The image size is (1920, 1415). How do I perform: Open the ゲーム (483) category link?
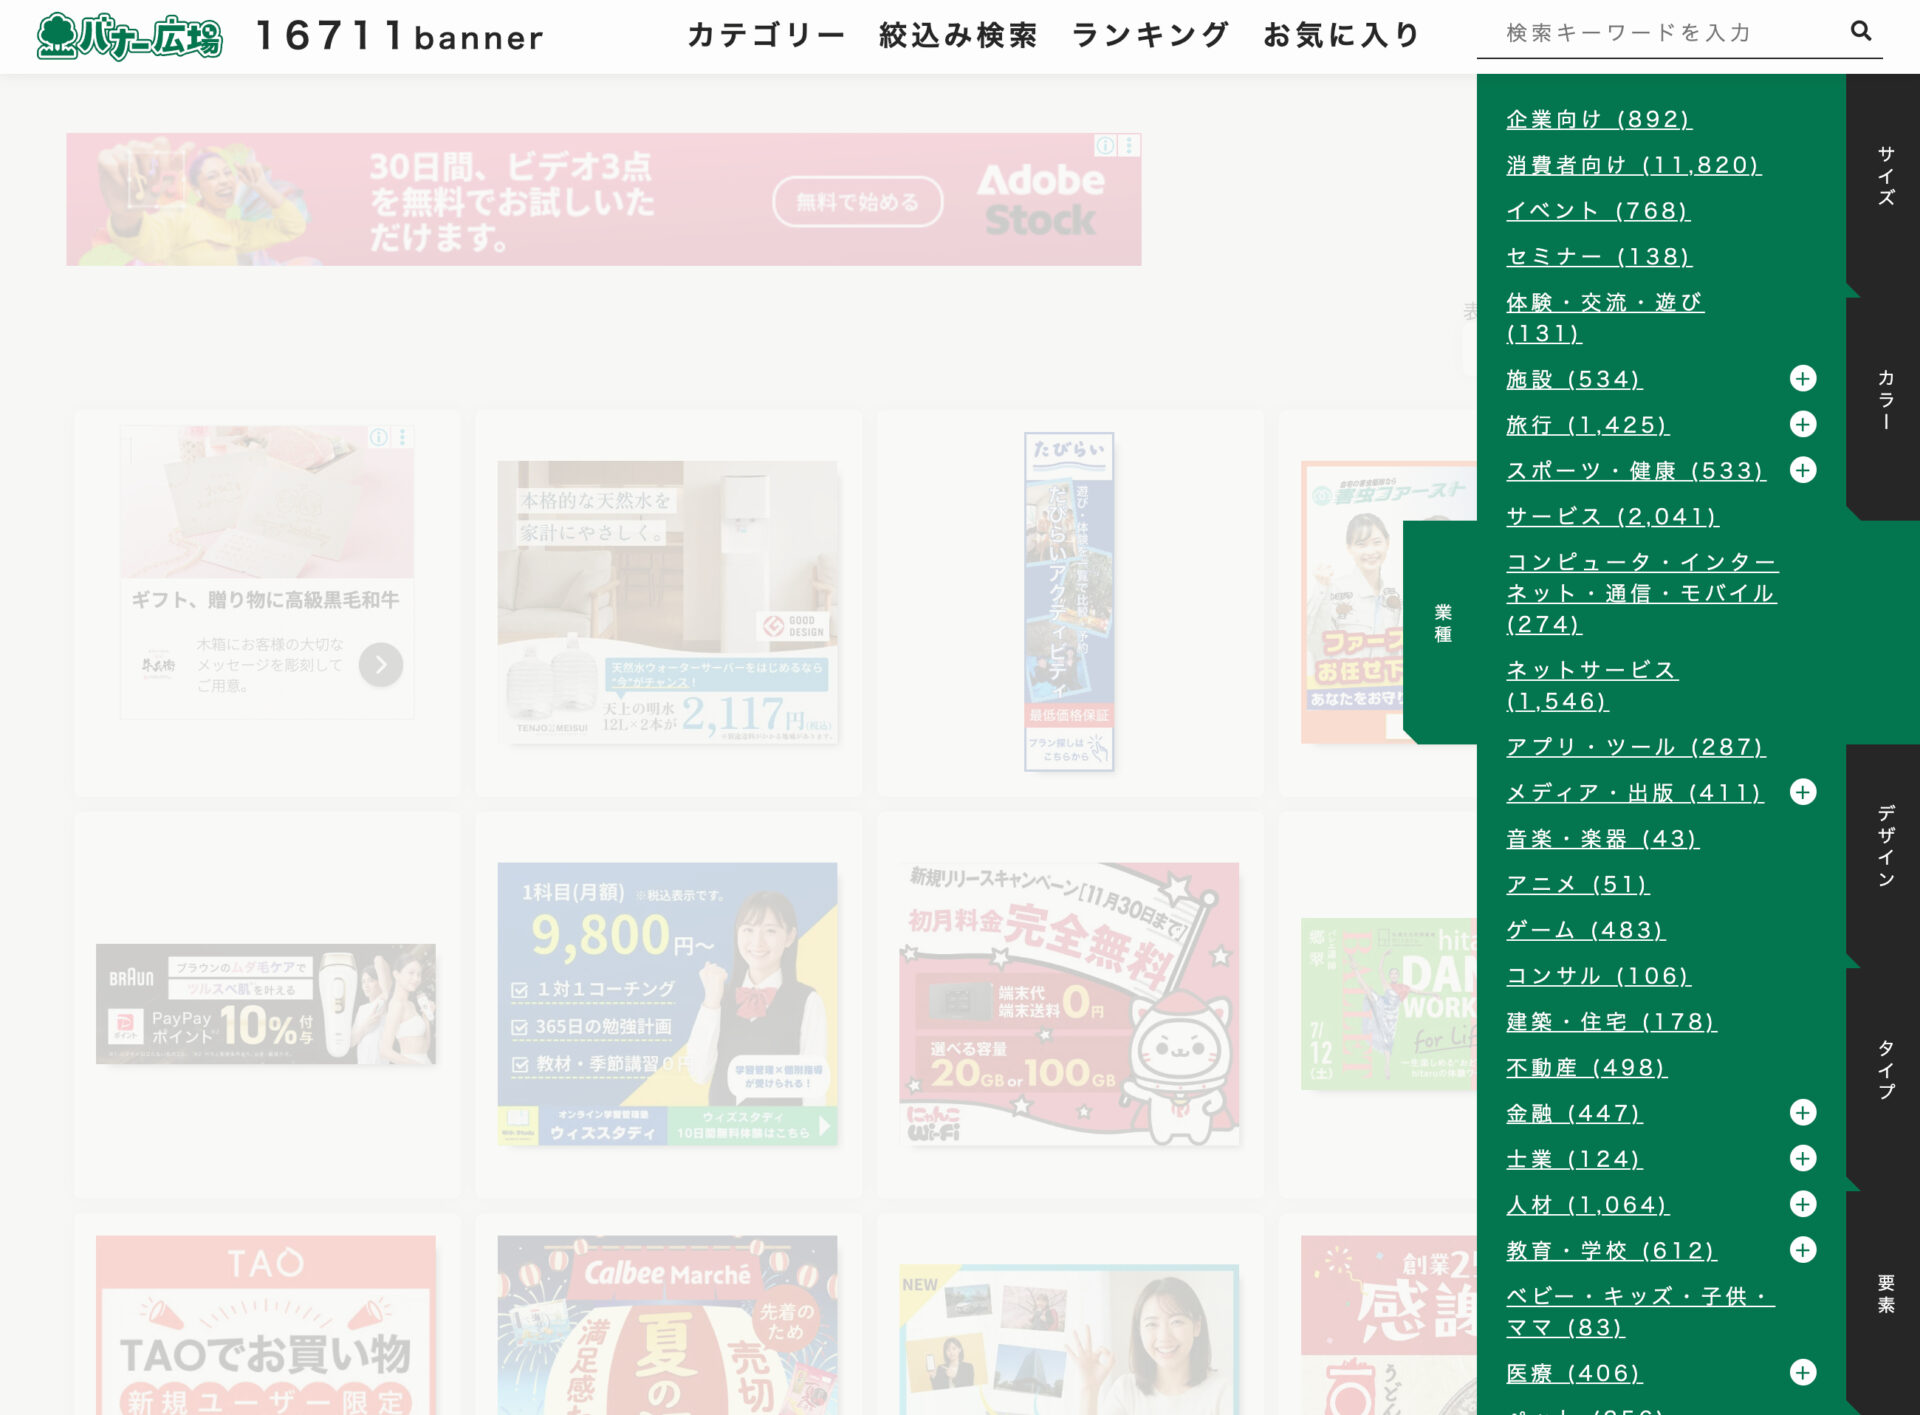pyautogui.click(x=1585, y=931)
